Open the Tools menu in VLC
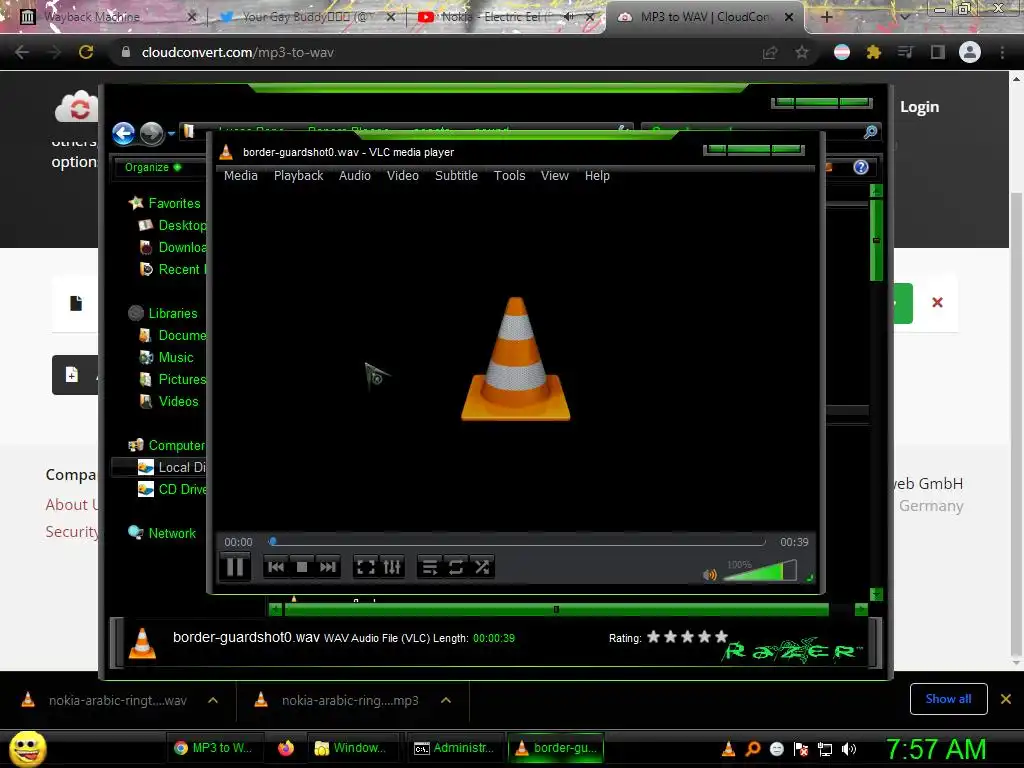The height and width of the screenshot is (768, 1024). (509, 176)
